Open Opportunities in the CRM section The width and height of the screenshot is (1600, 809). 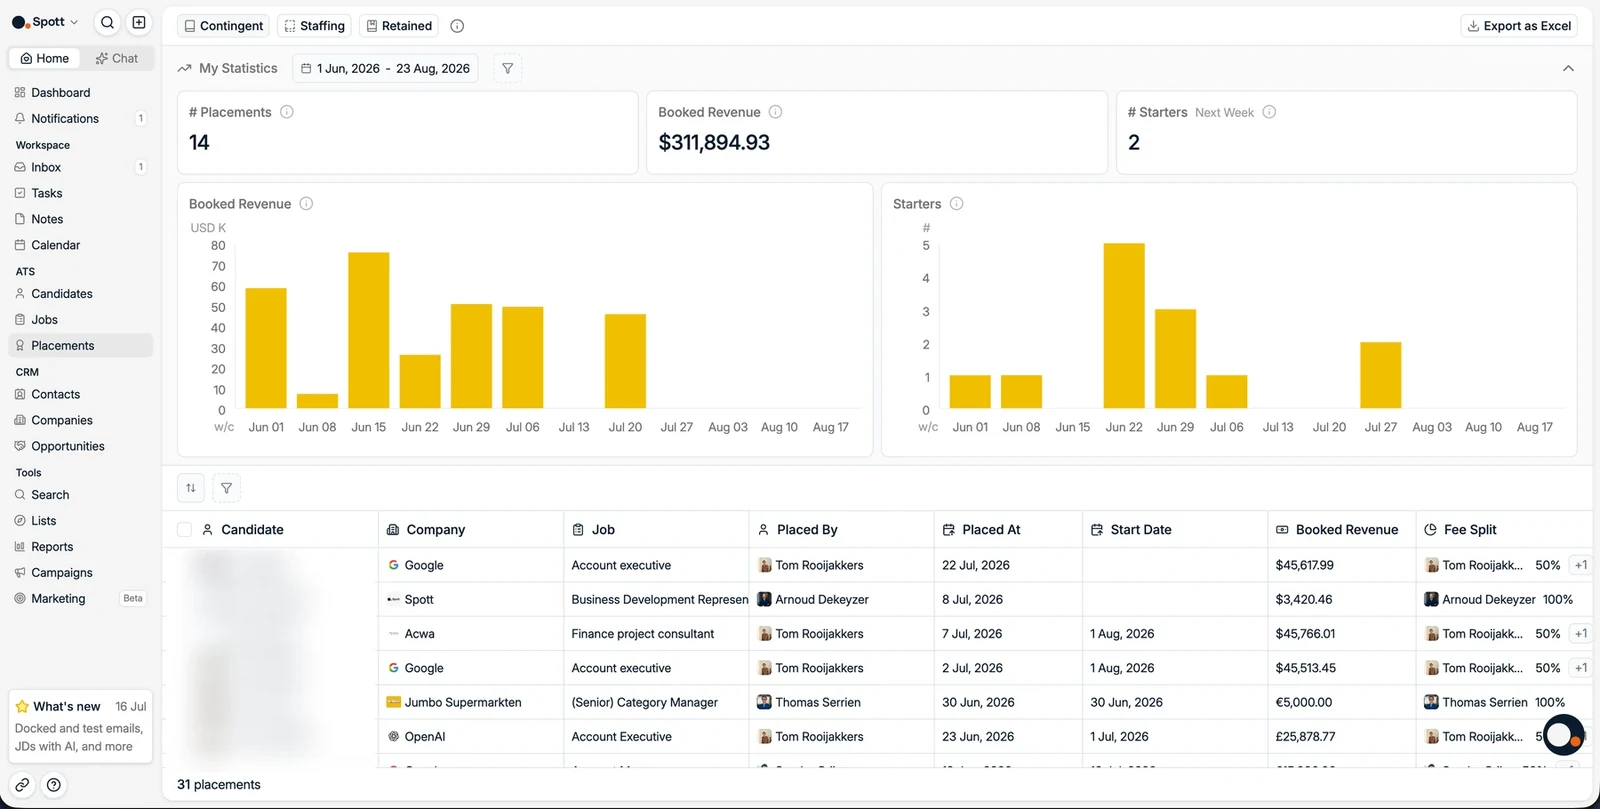[80, 447]
